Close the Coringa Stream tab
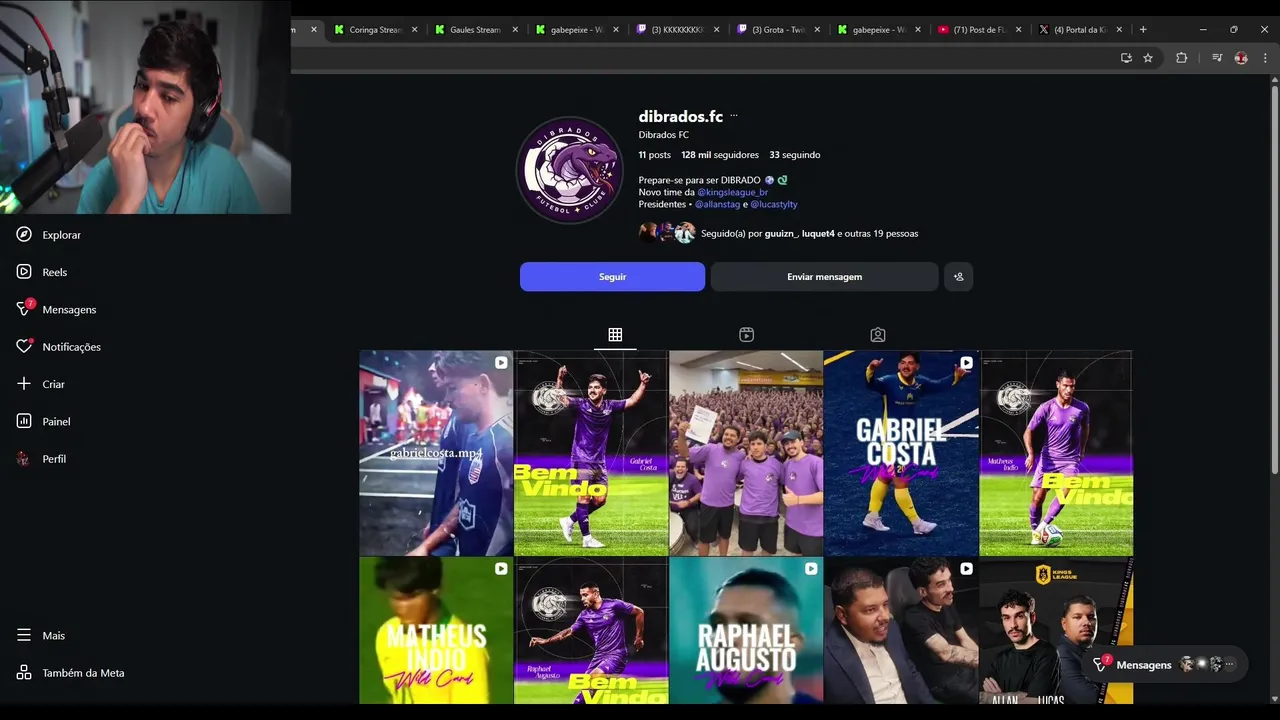 point(414,30)
